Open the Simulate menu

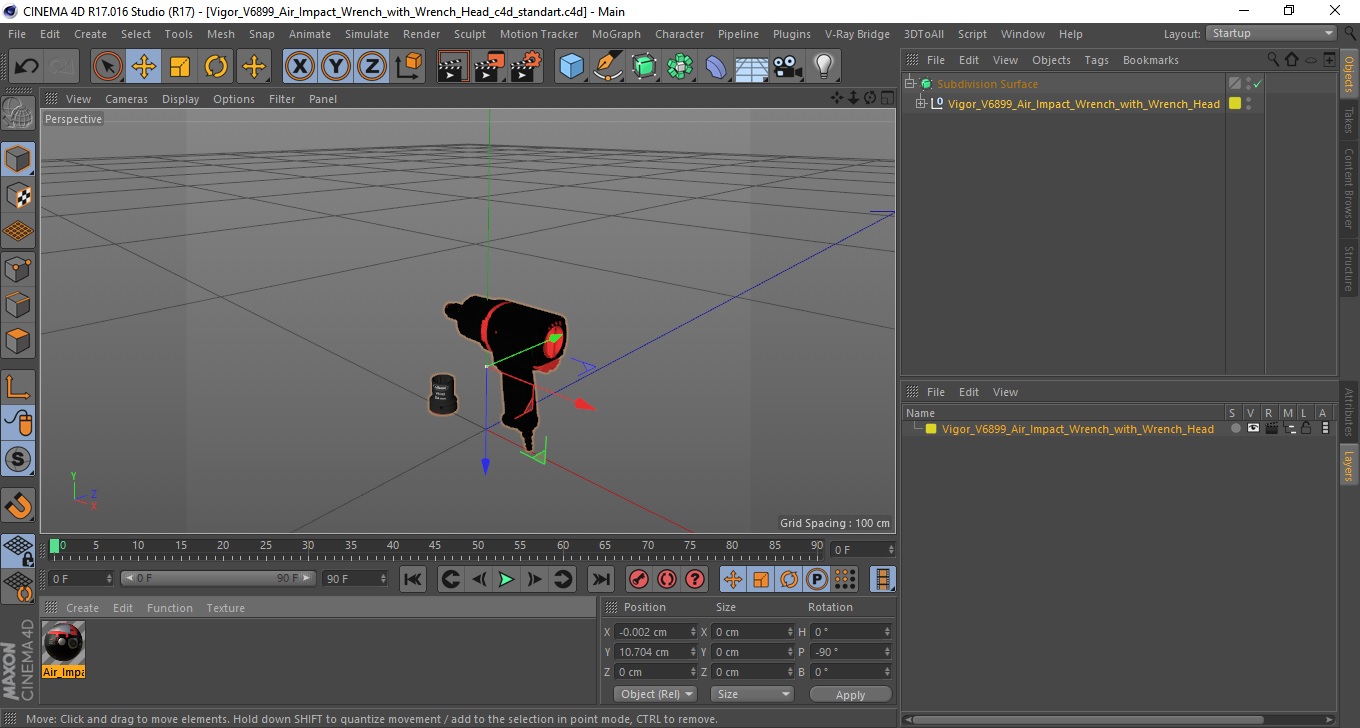point(366,34)
